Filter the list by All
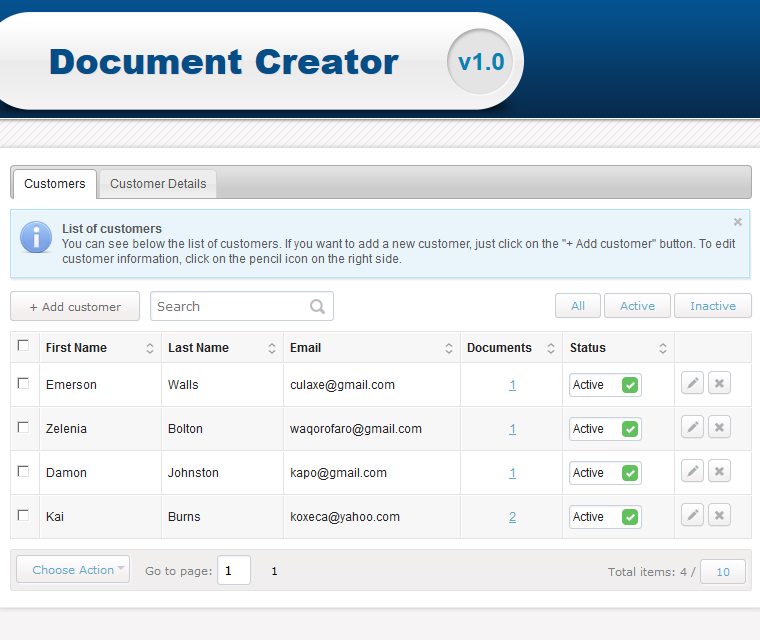 pos(578,306)
